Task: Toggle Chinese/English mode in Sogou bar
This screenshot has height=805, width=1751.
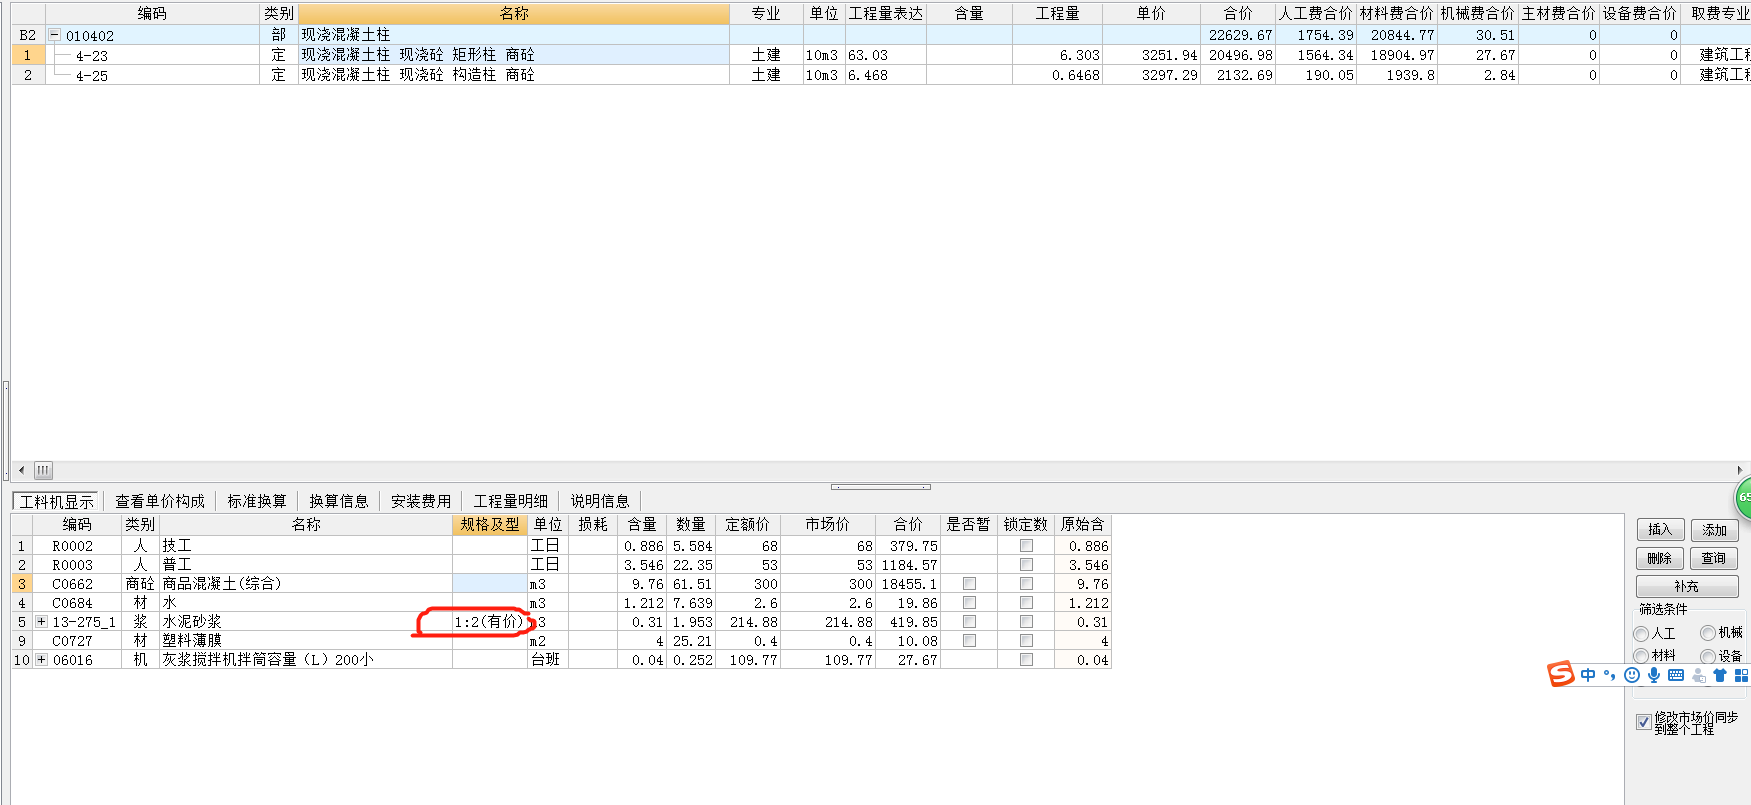Action: pyautogui.click(x=1588, y=675)
